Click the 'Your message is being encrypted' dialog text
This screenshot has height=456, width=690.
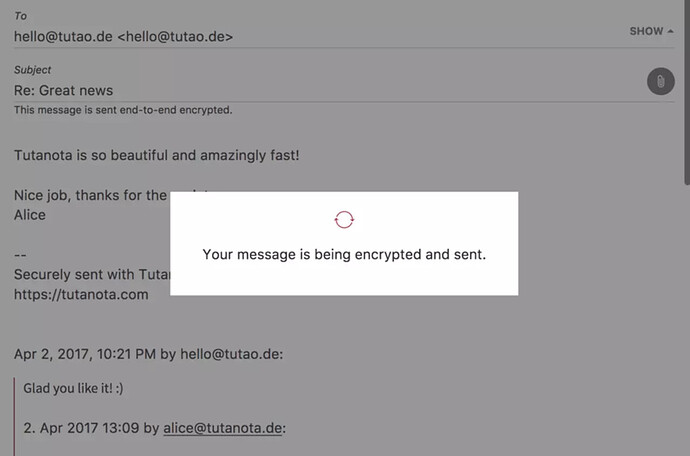point(344,254)
